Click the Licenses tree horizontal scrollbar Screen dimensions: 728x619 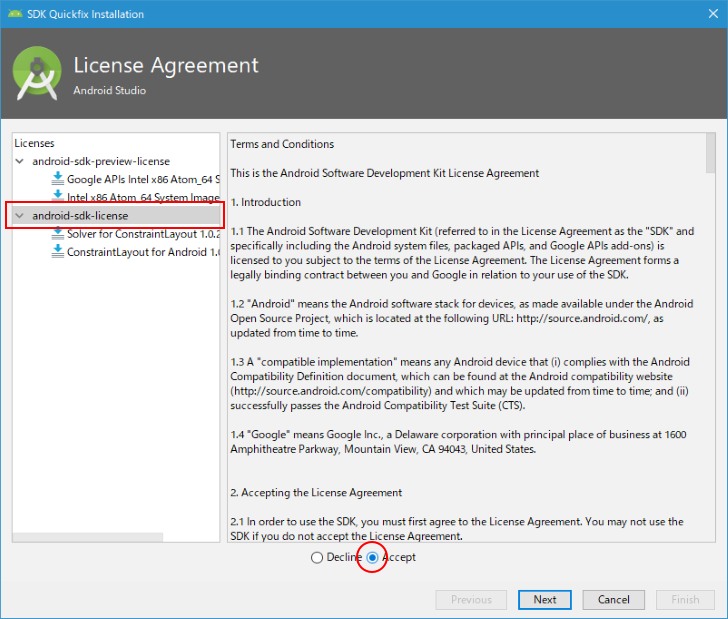tap(88, 537)
